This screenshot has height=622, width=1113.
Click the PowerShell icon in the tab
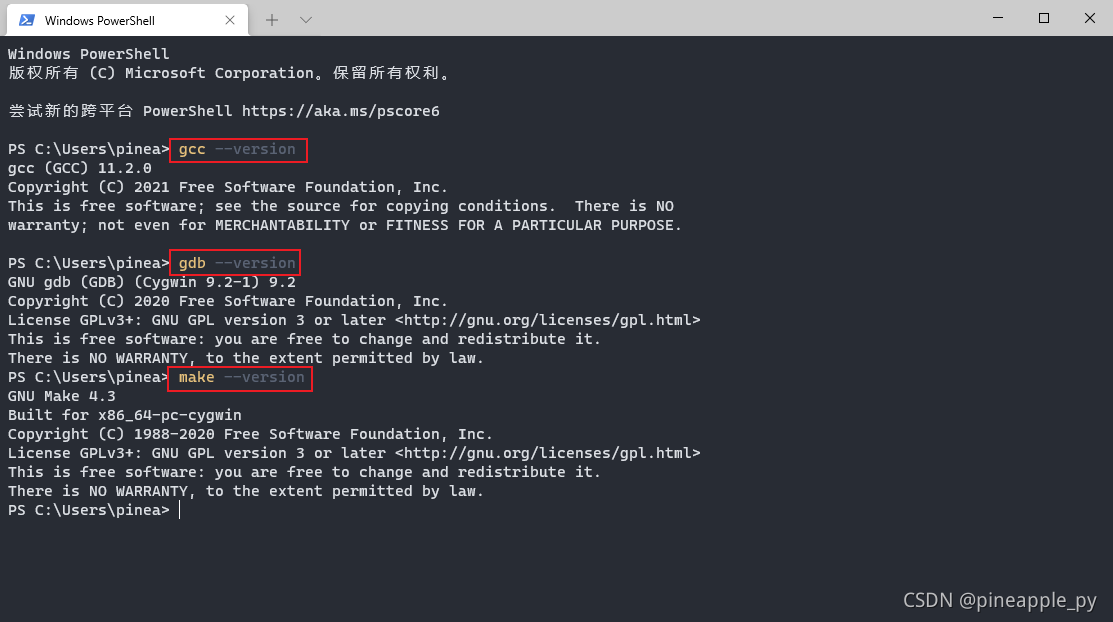27,20
